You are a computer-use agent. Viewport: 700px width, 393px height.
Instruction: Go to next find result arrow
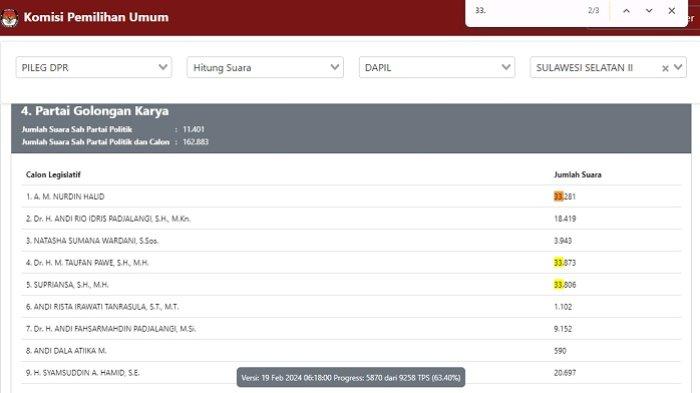point(649,11)
